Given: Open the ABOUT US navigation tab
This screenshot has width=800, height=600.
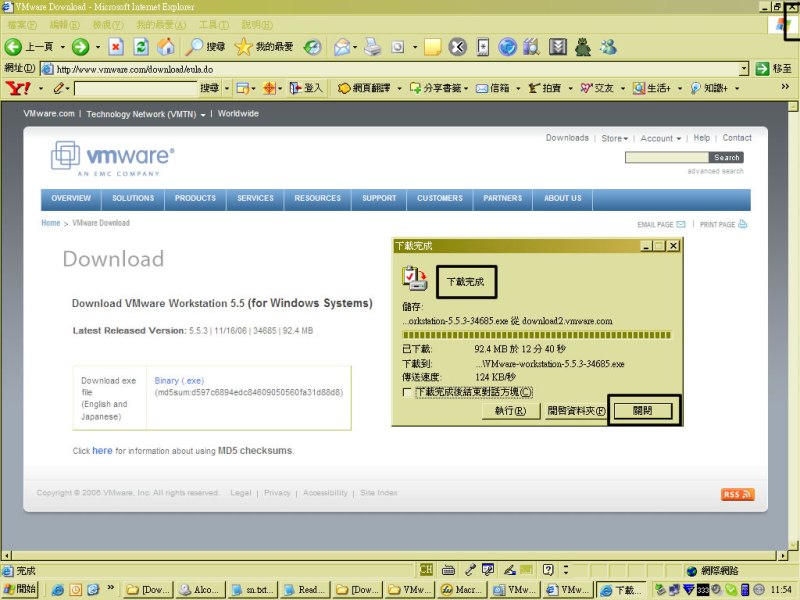Looking at the screenshot, I should (563, 198).
